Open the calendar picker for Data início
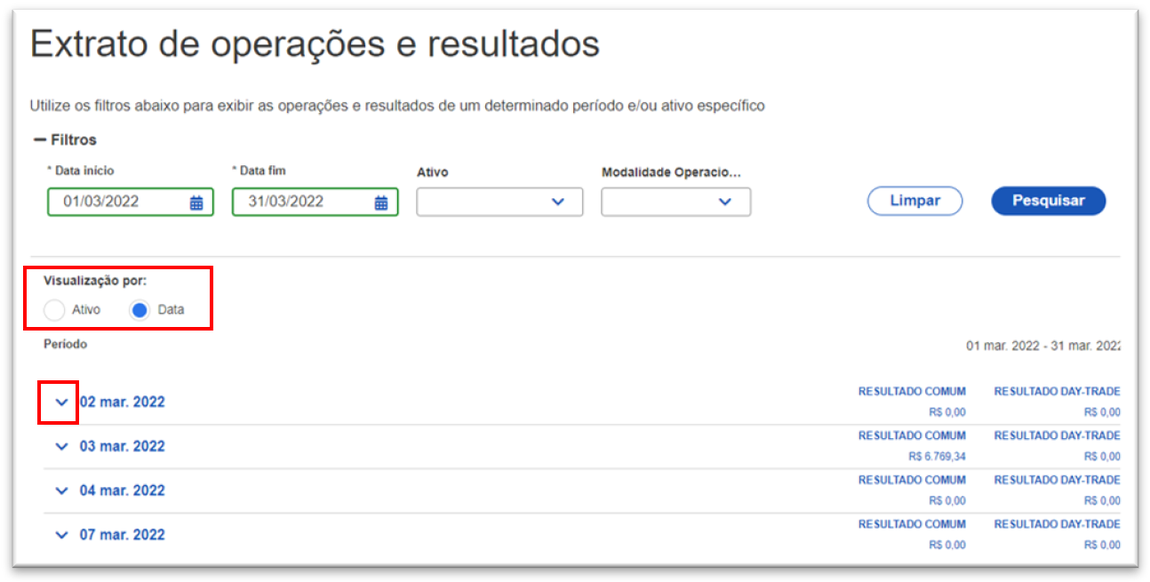The image size is (1150, 582). (198, 201)
